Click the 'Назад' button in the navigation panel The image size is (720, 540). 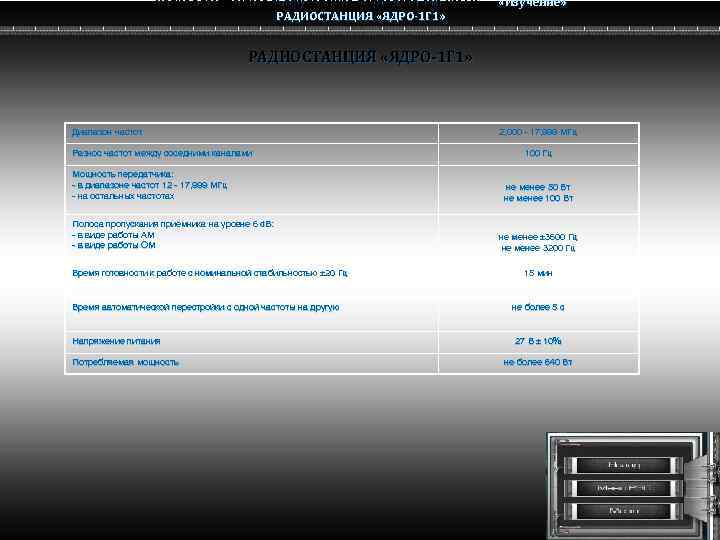point(624,465)
